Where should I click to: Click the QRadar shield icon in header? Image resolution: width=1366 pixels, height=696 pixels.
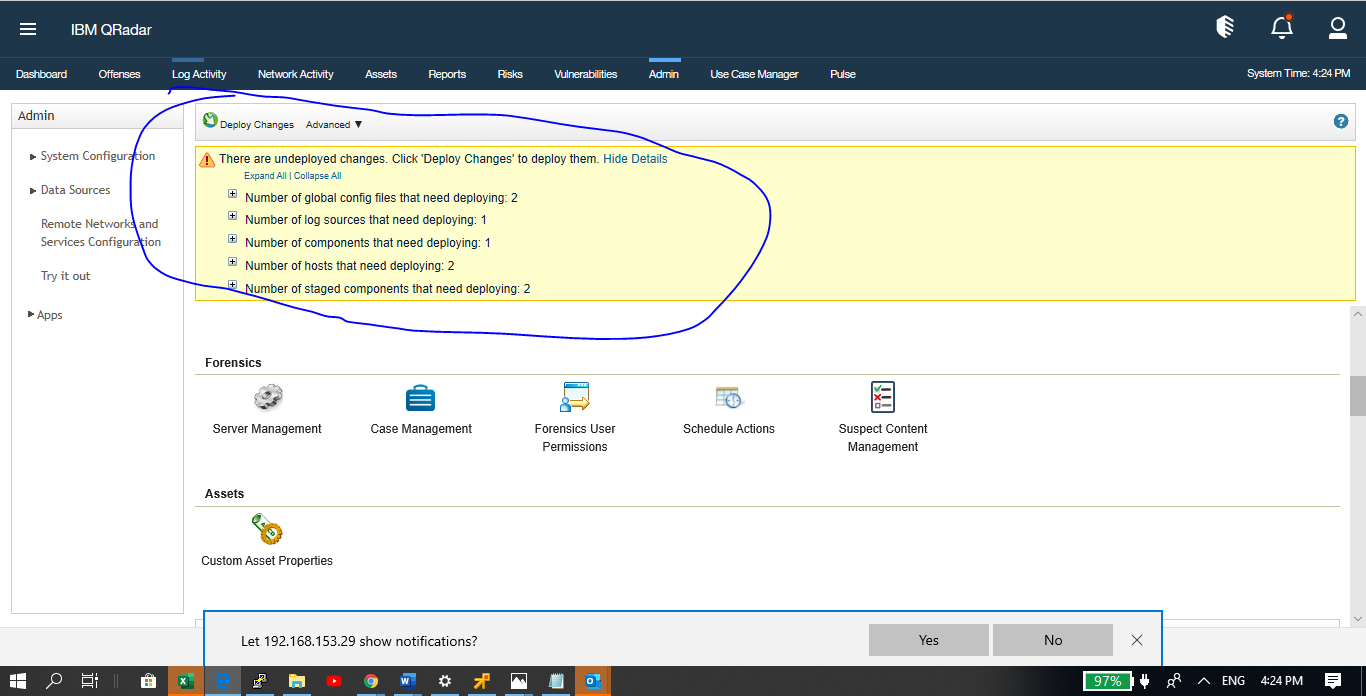click(x=1225, y=28)
